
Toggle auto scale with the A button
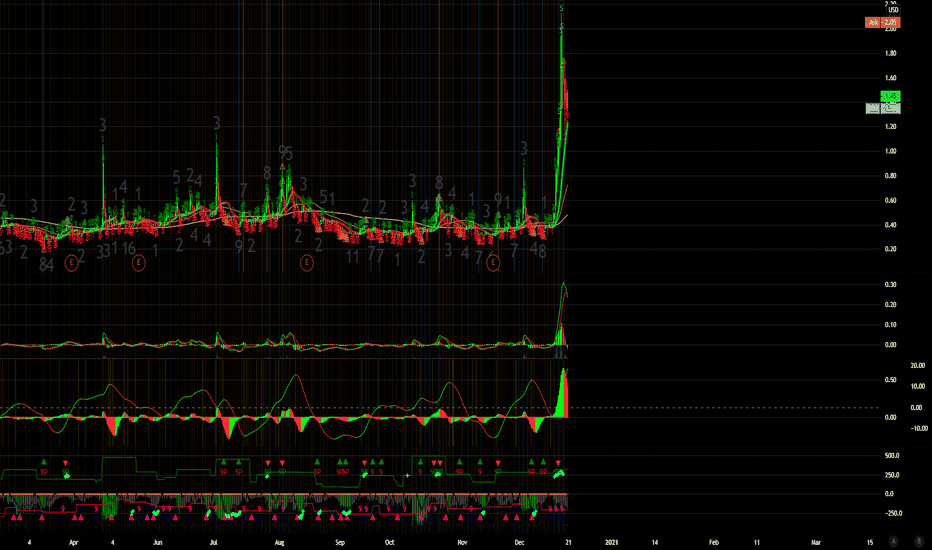click(893, 541)
